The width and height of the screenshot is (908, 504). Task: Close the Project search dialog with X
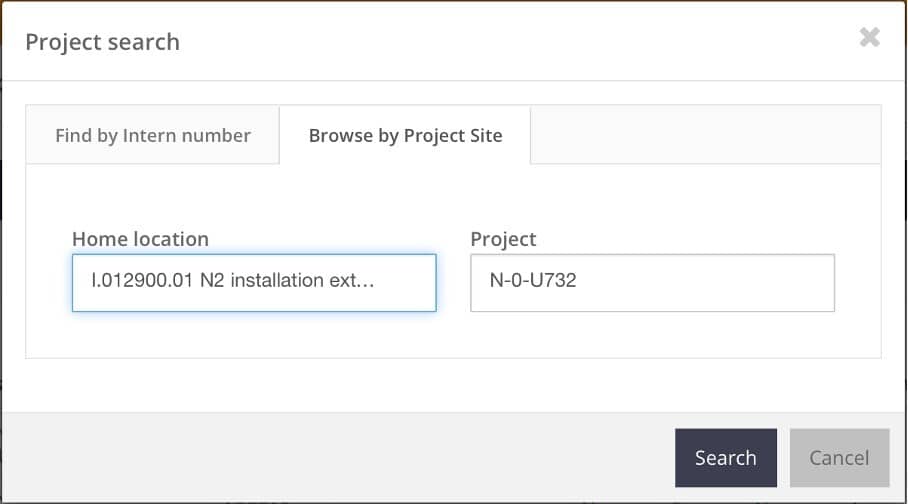tap(869, 37)
